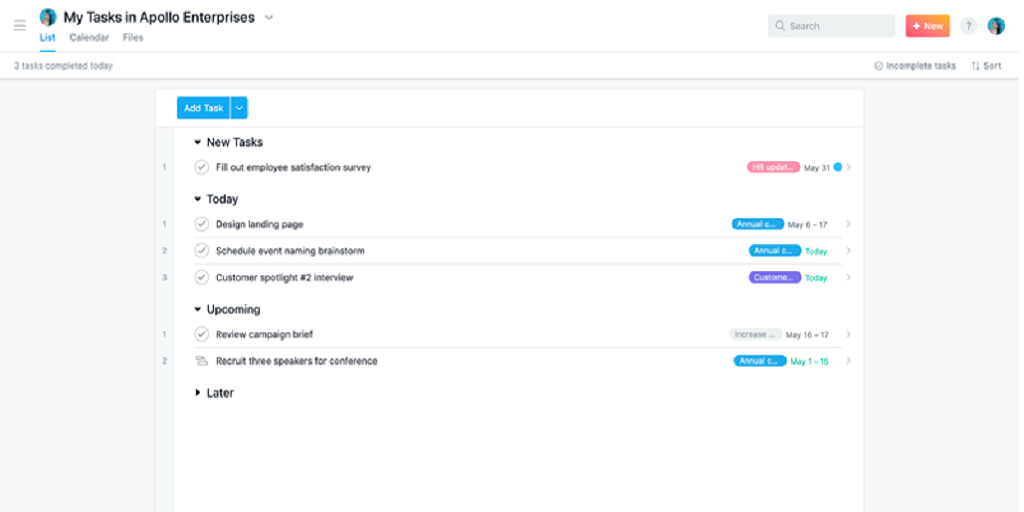Image resolution: width=1024 pixels, height=512 pixels.
Task: Open details arrow for Design landing page
Action: (849, 224)
